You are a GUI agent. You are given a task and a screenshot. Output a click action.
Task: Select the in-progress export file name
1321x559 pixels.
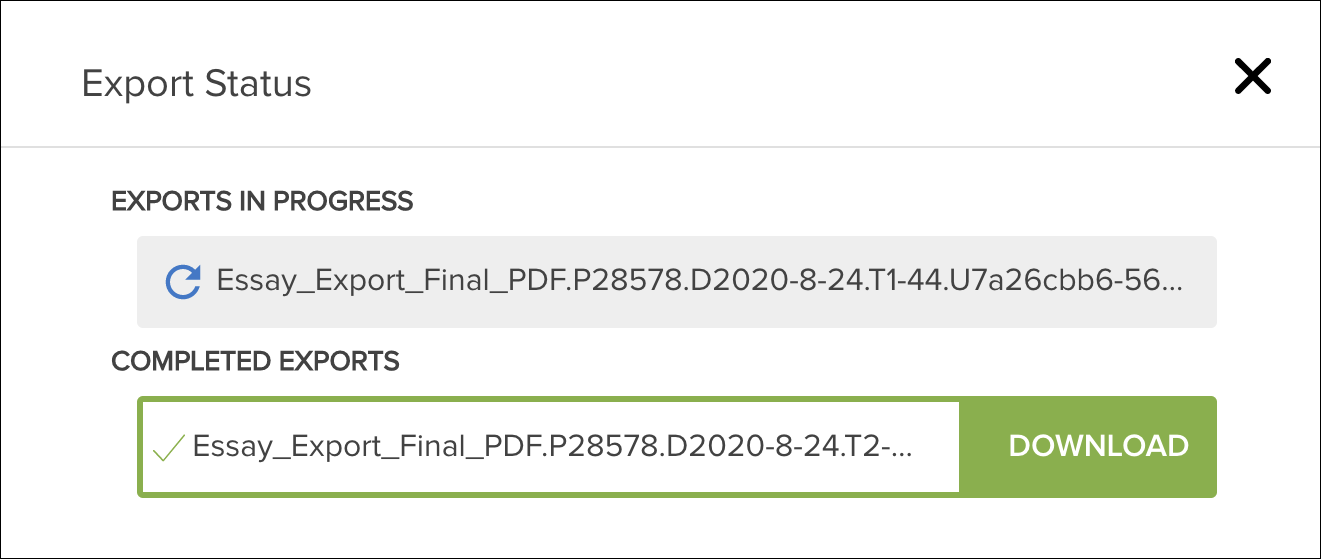(x=700, y=281)
